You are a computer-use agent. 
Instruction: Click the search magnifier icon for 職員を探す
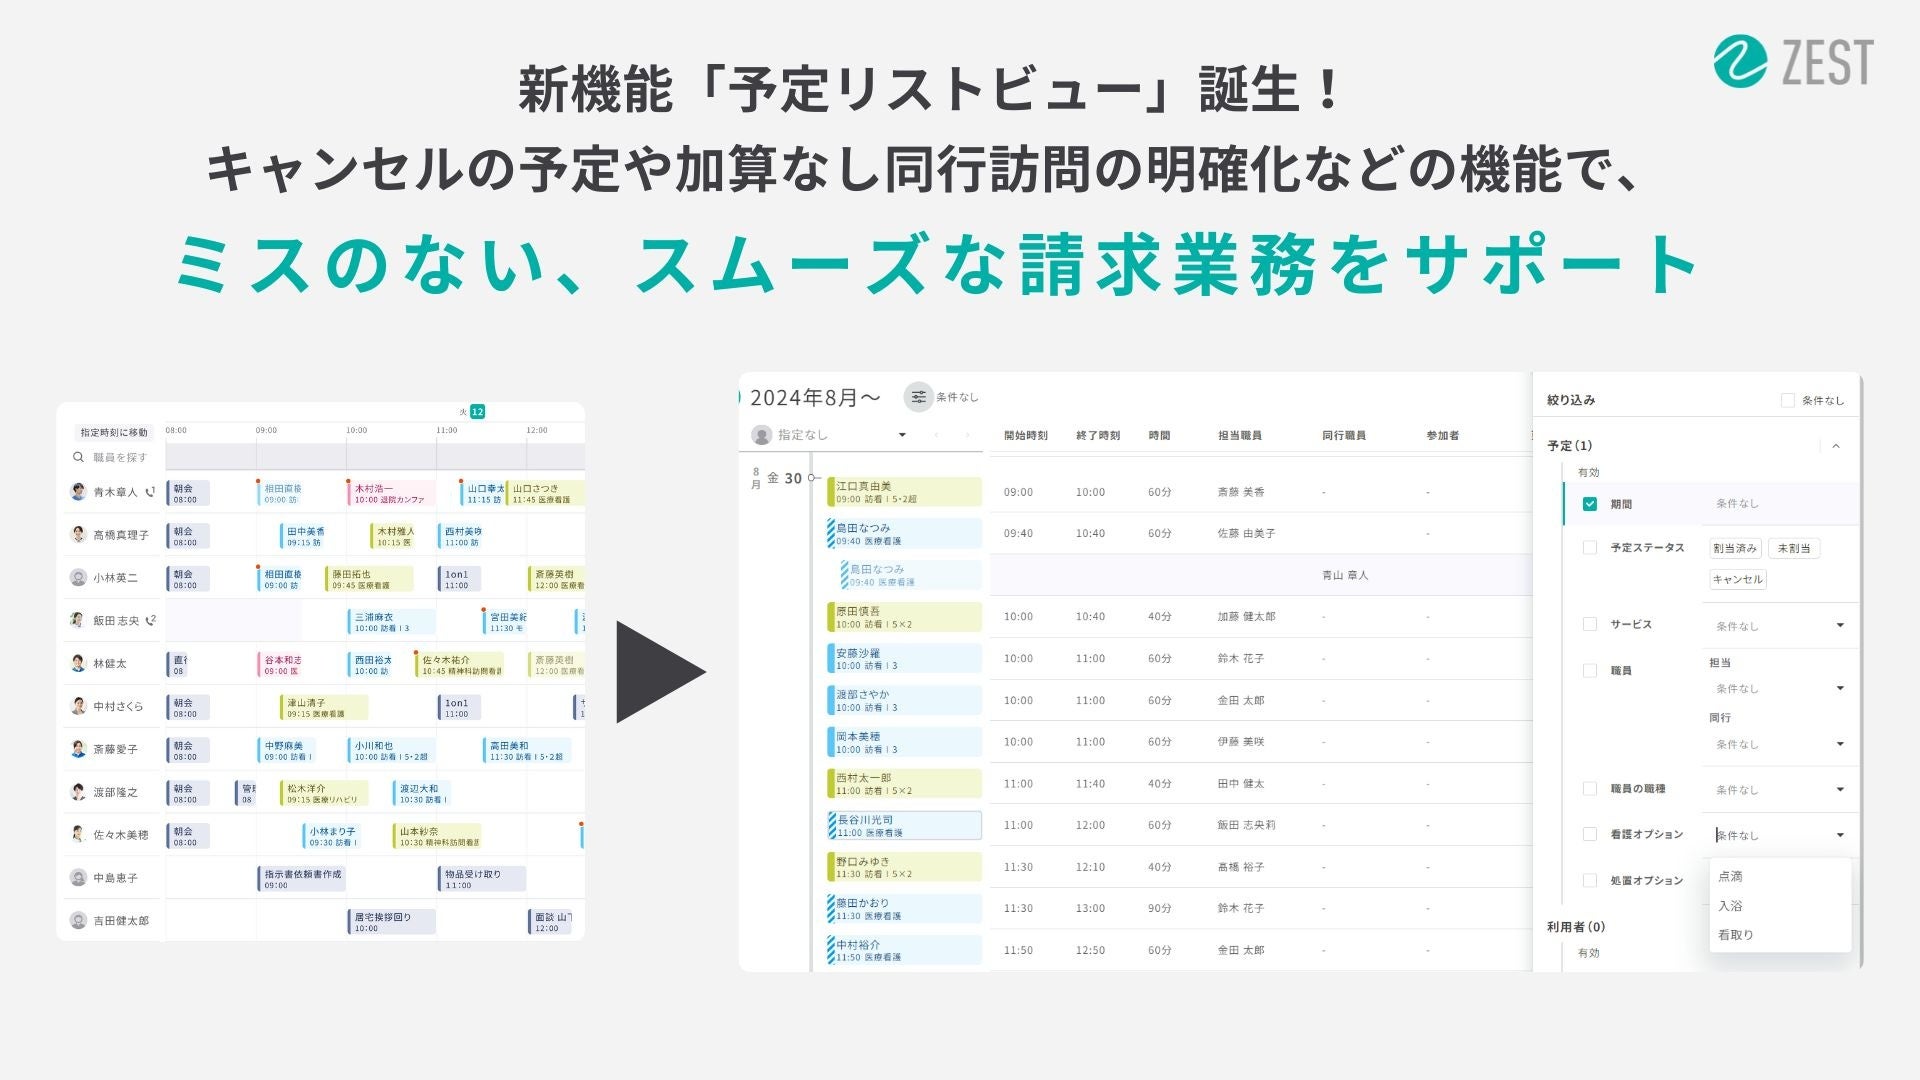[x=78, y=457]
